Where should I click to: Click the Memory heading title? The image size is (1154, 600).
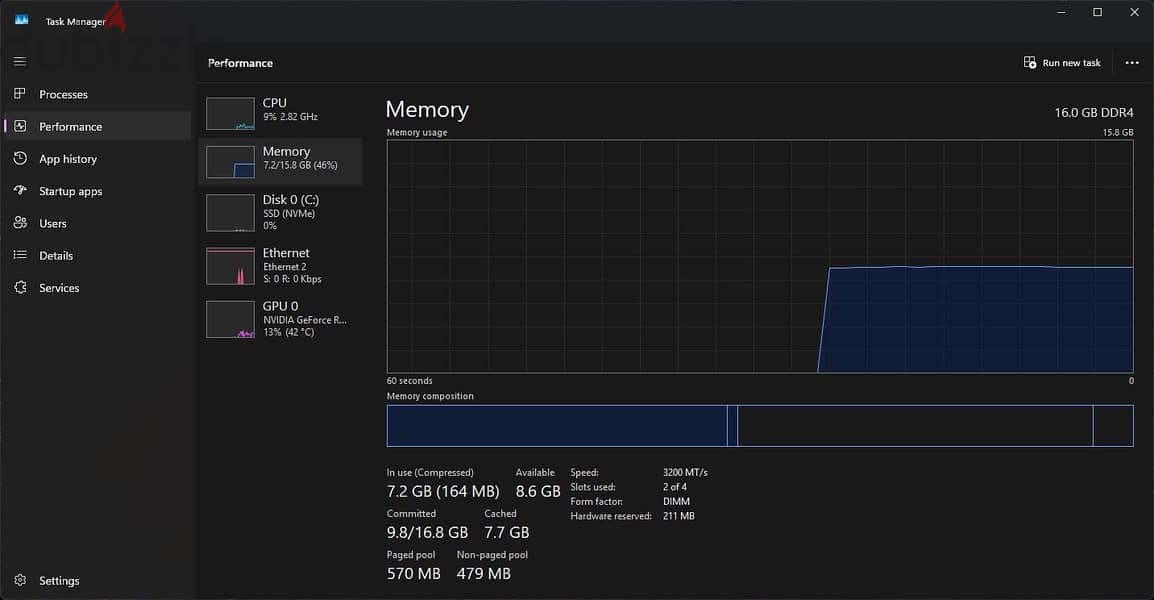[427, 109]
